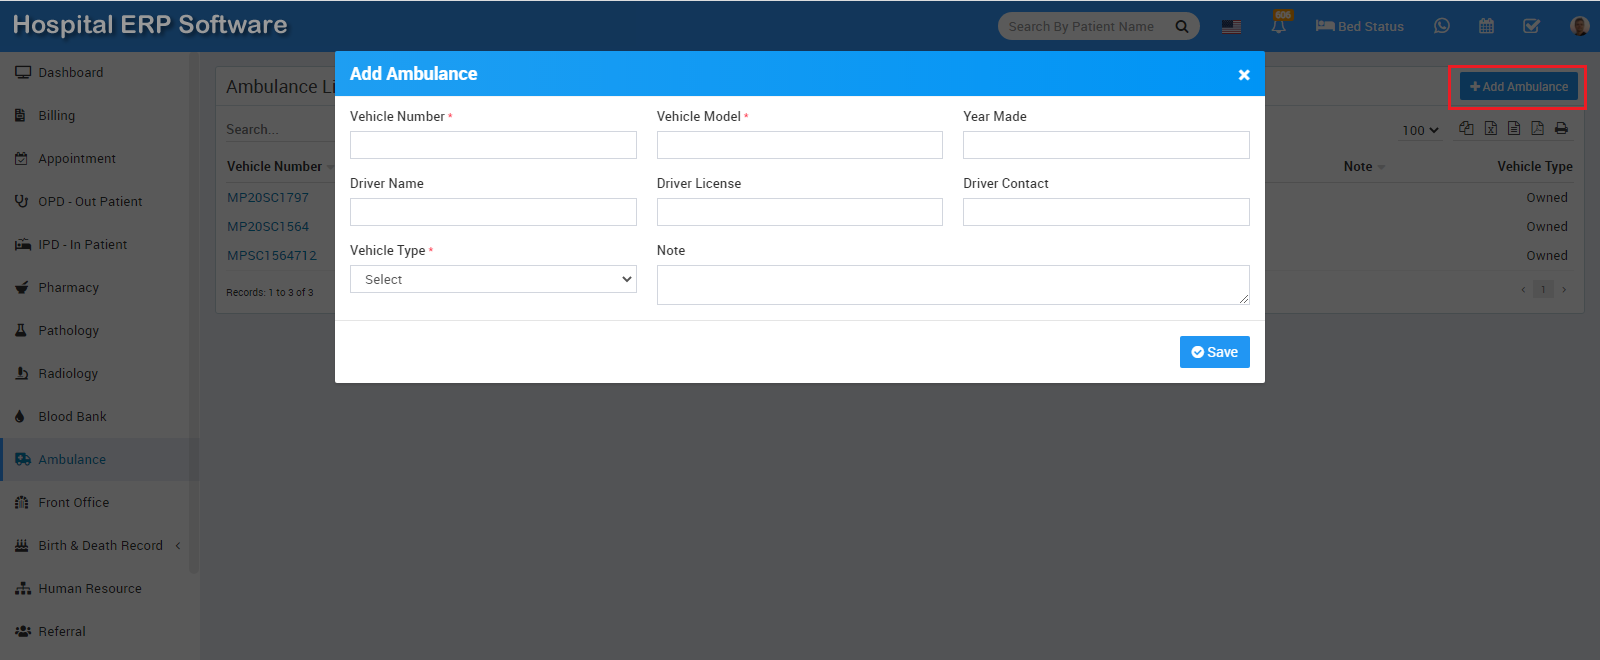Image resolution: width=1600 pixels, height=660 pixels.
Task: Export the list with the Excel icon
Action: point(1490,128)
